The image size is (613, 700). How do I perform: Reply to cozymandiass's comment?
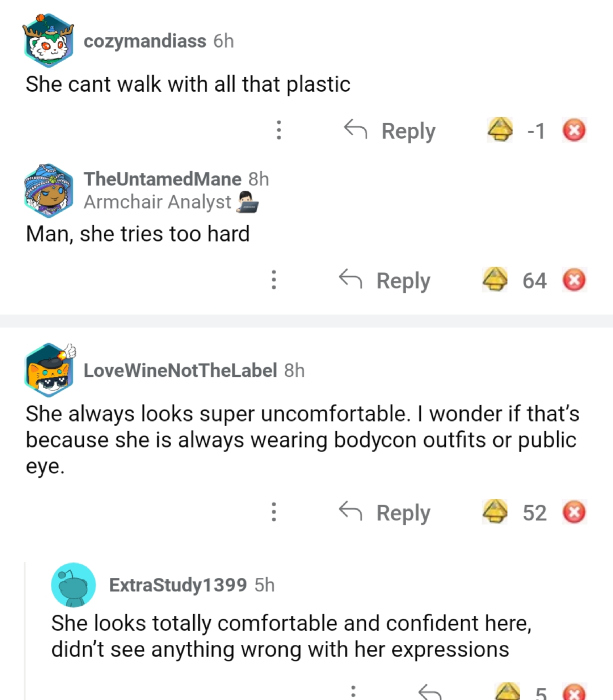coord(390,131)
